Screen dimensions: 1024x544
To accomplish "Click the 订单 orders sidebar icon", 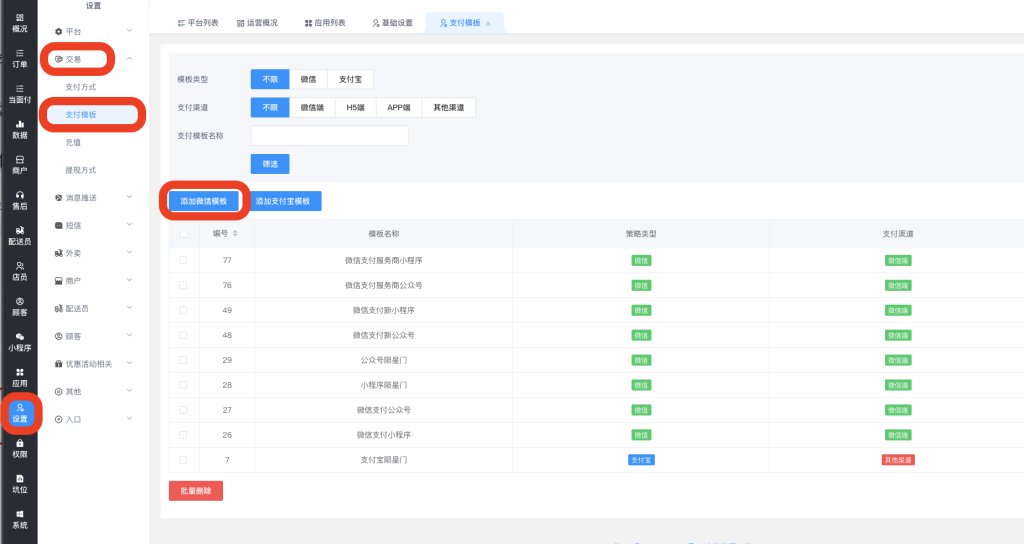I will pos(19,58).
